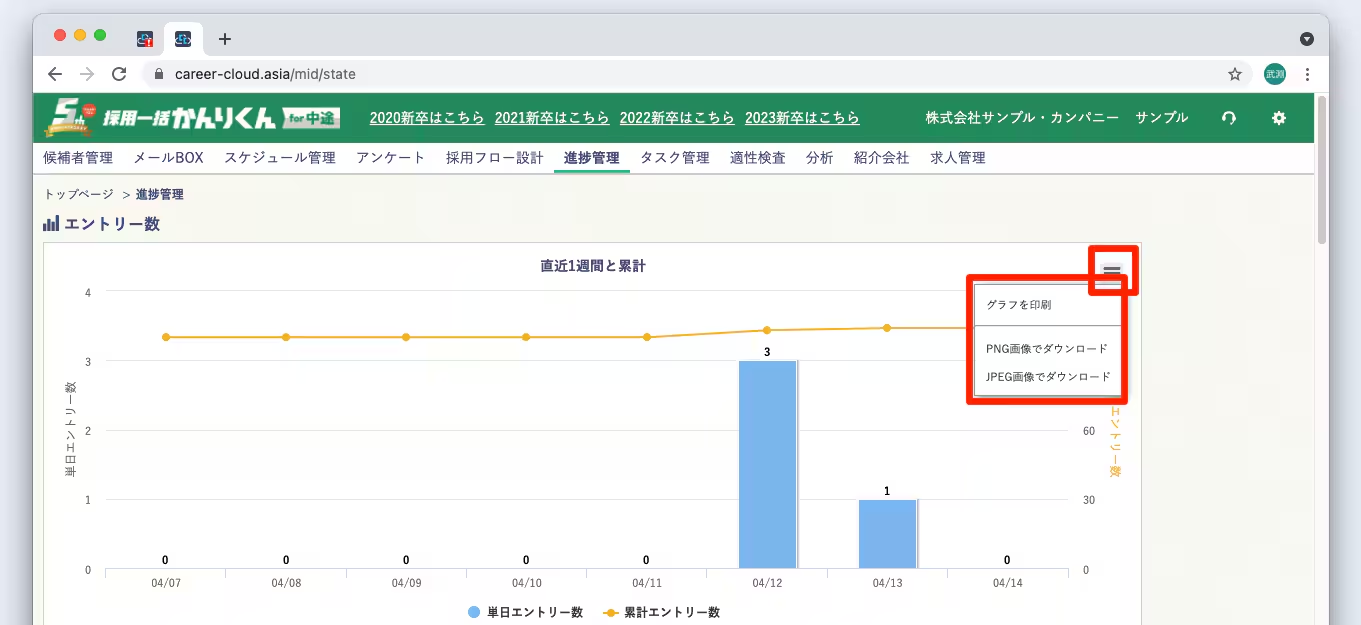Viewport: 1361px width, 625px height.
Task: Open the green user profile avatar
Action: [x=1274, y=74]
